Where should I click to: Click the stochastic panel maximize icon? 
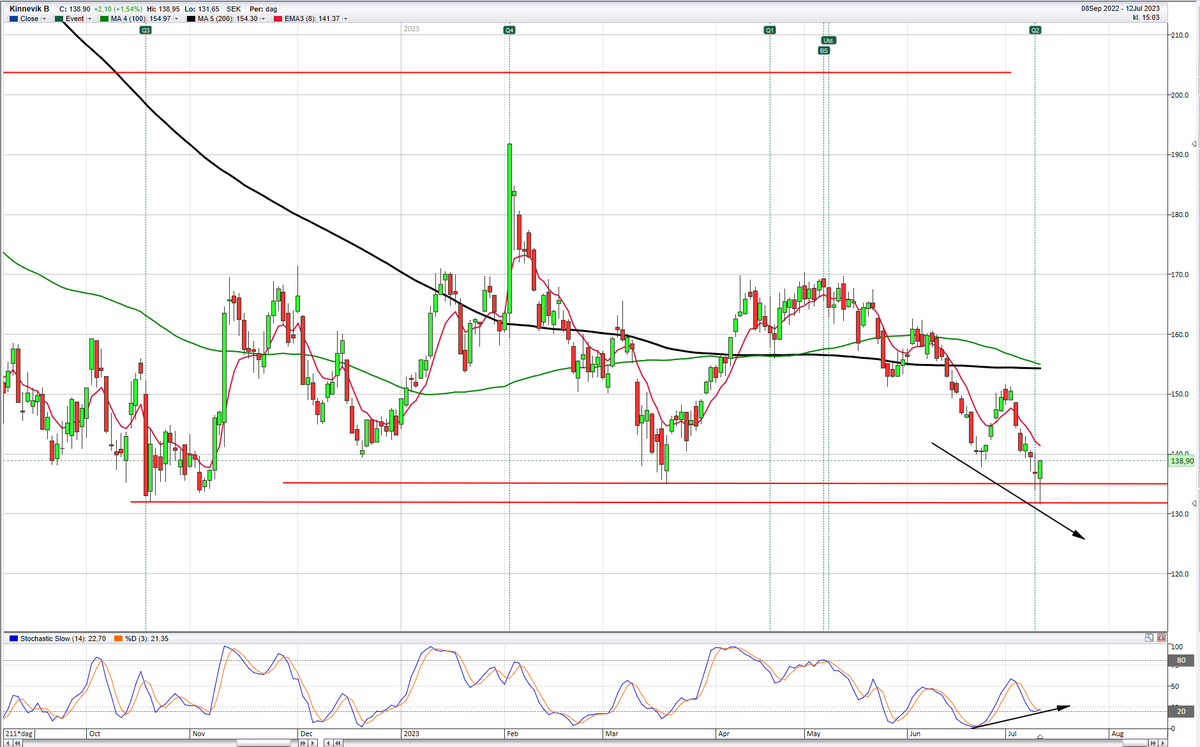point(1149,637)
